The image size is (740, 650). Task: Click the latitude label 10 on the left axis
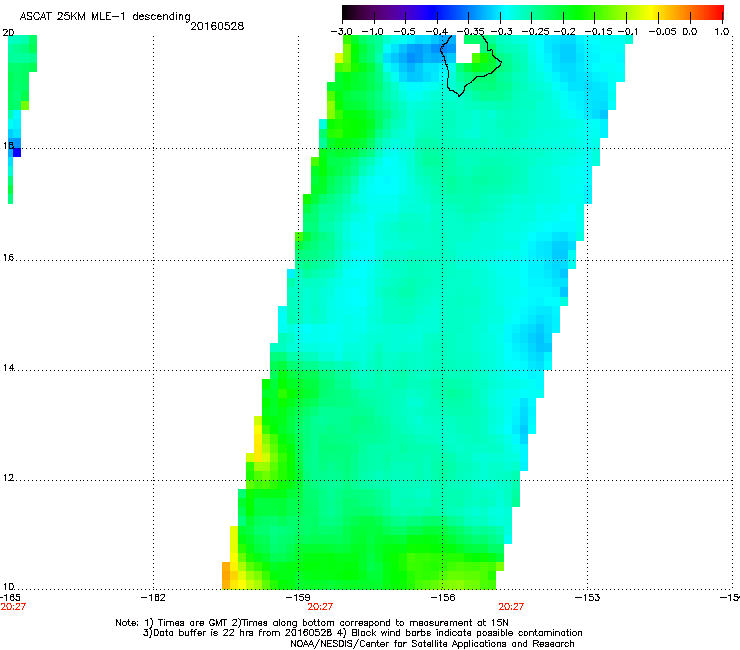click(x=8, y=587)
